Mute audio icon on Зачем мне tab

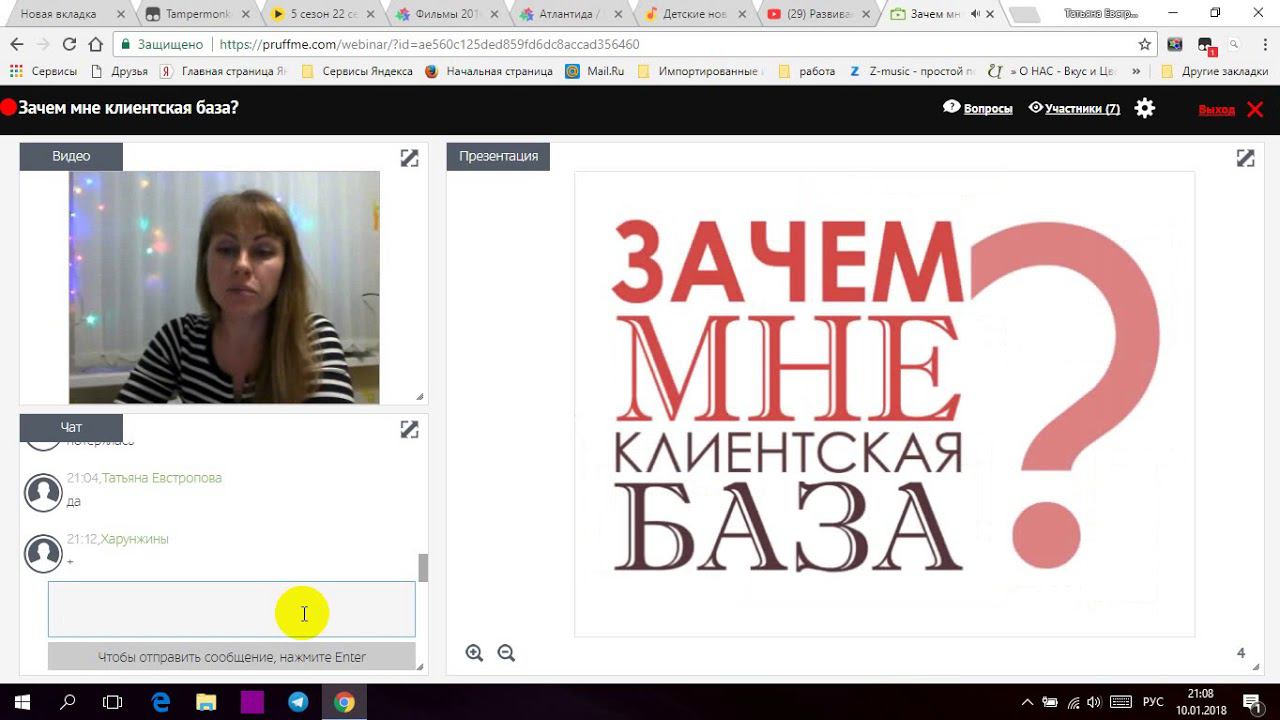click(975, 14)
